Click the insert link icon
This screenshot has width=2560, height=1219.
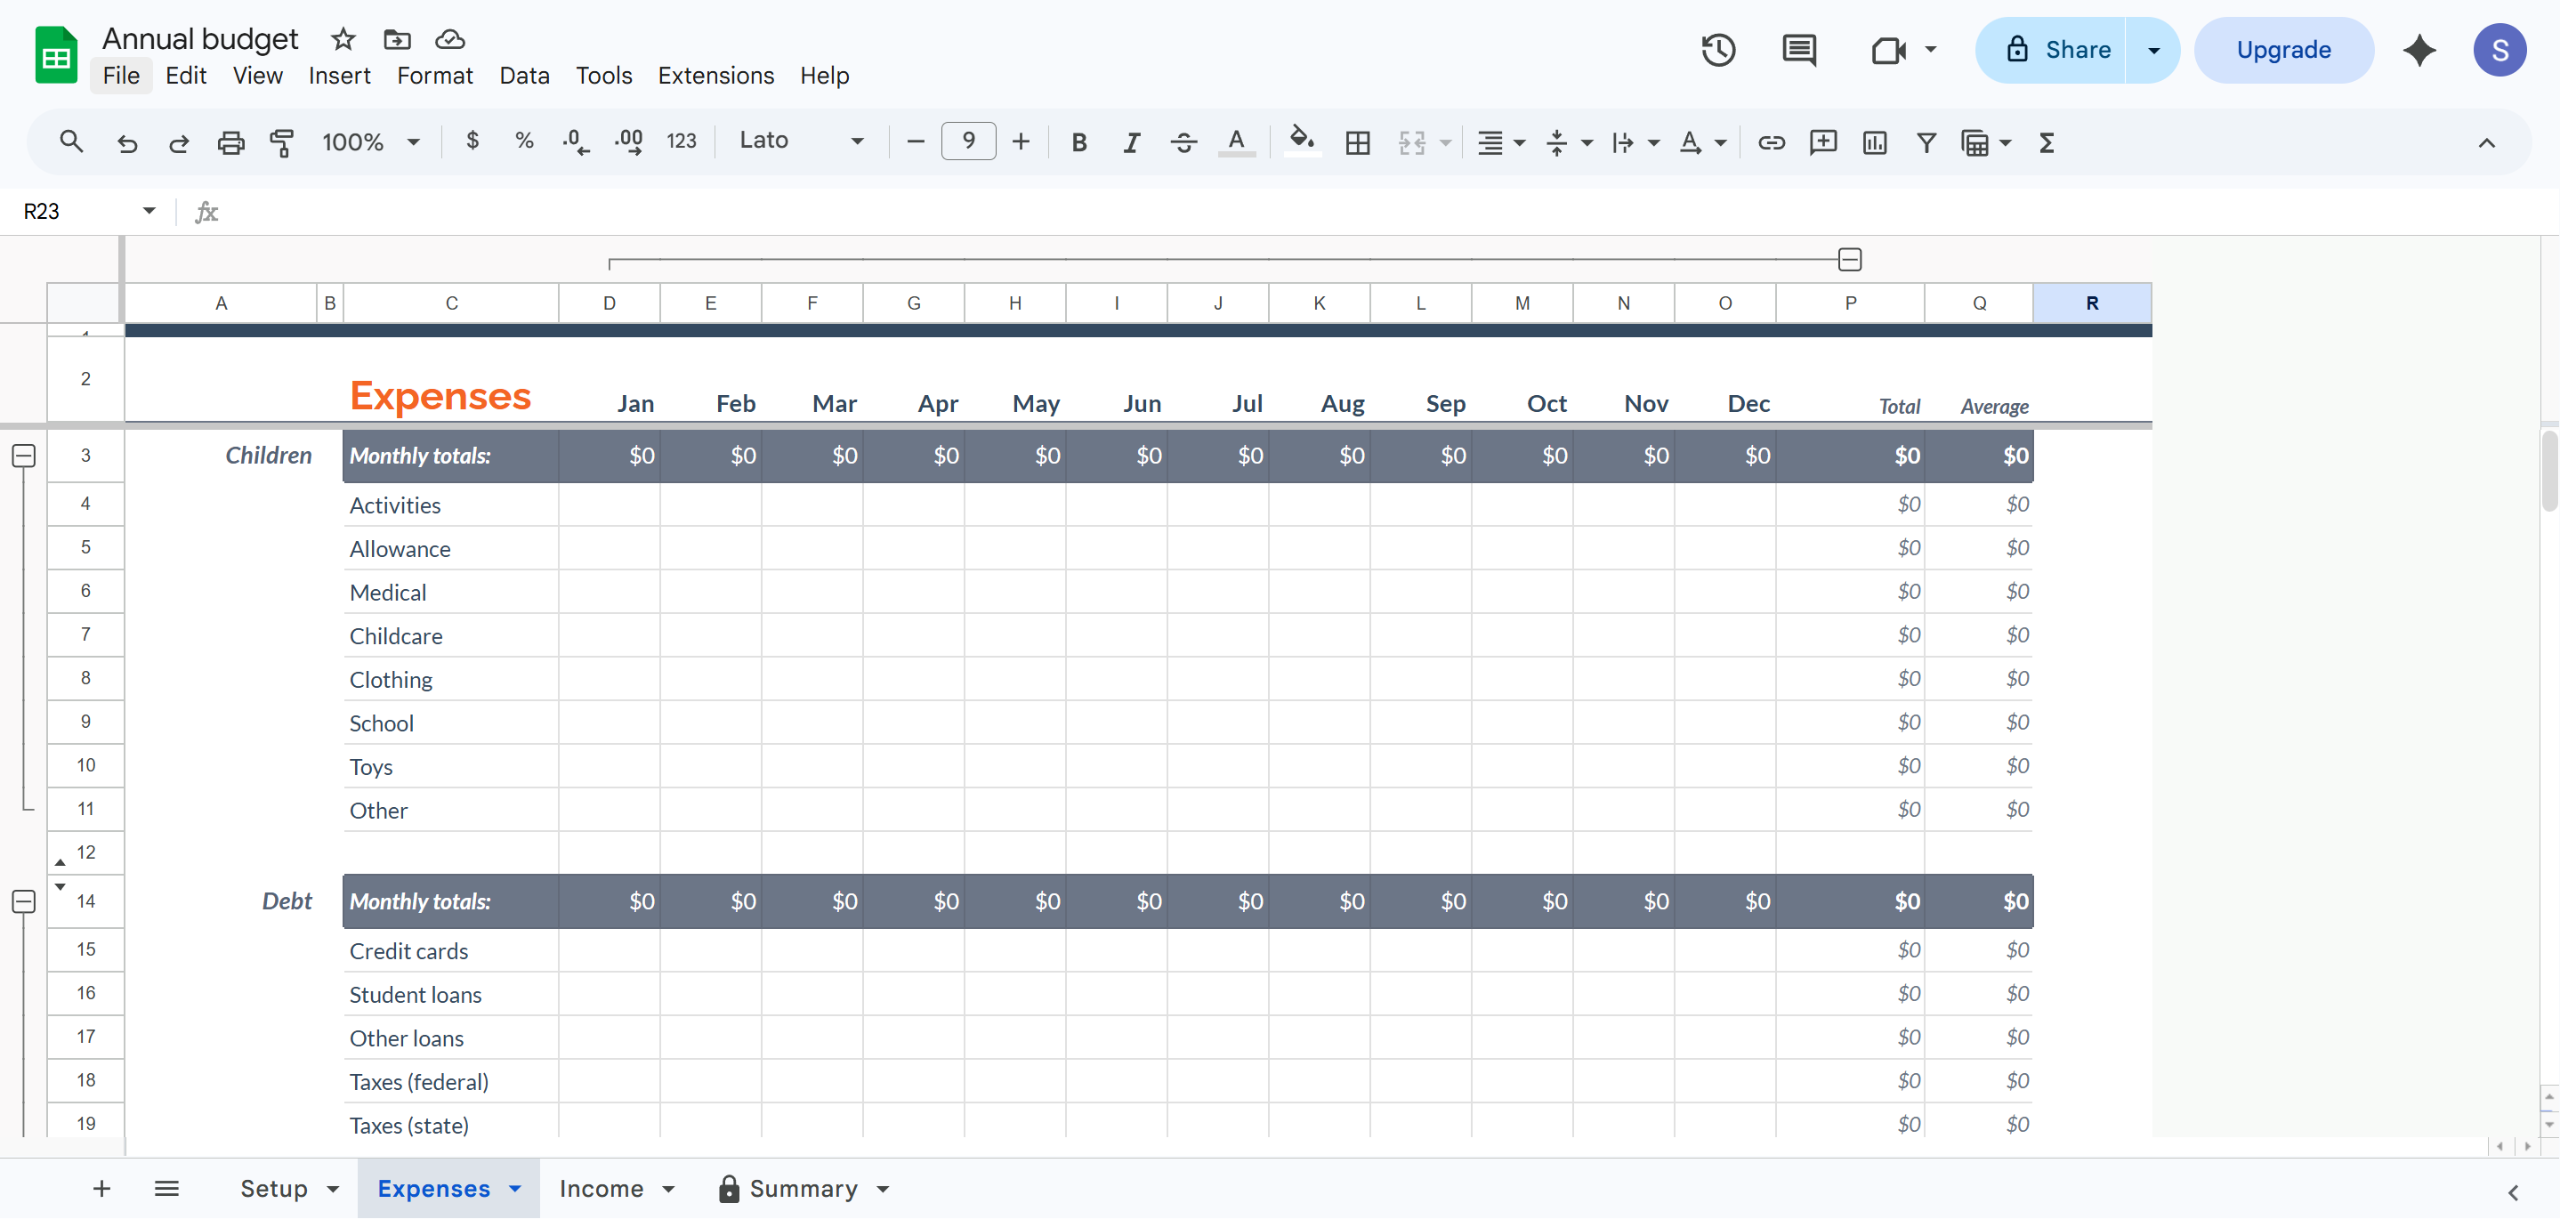click(x=1771, y=142)
